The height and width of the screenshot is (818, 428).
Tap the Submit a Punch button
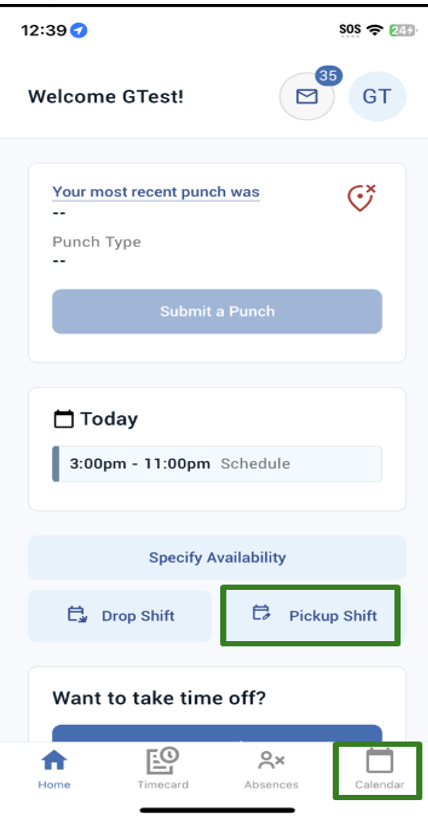(217, 311)
